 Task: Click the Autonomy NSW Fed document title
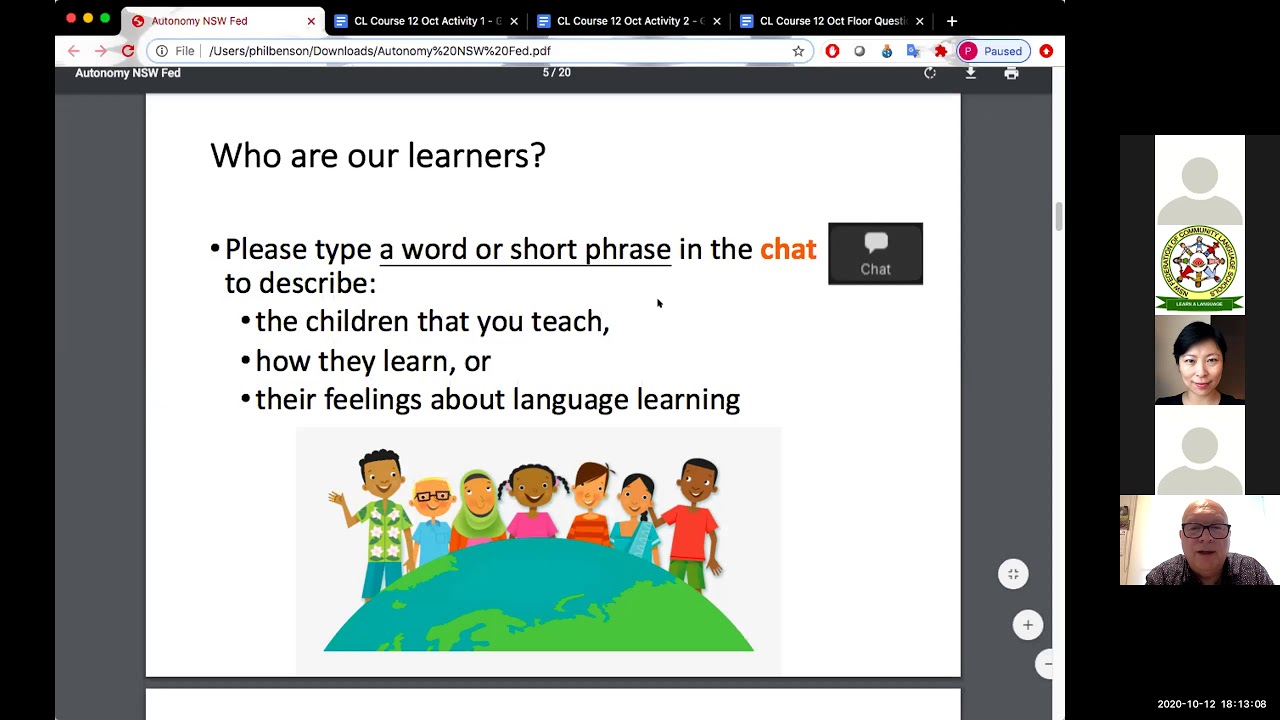point(128,73)
